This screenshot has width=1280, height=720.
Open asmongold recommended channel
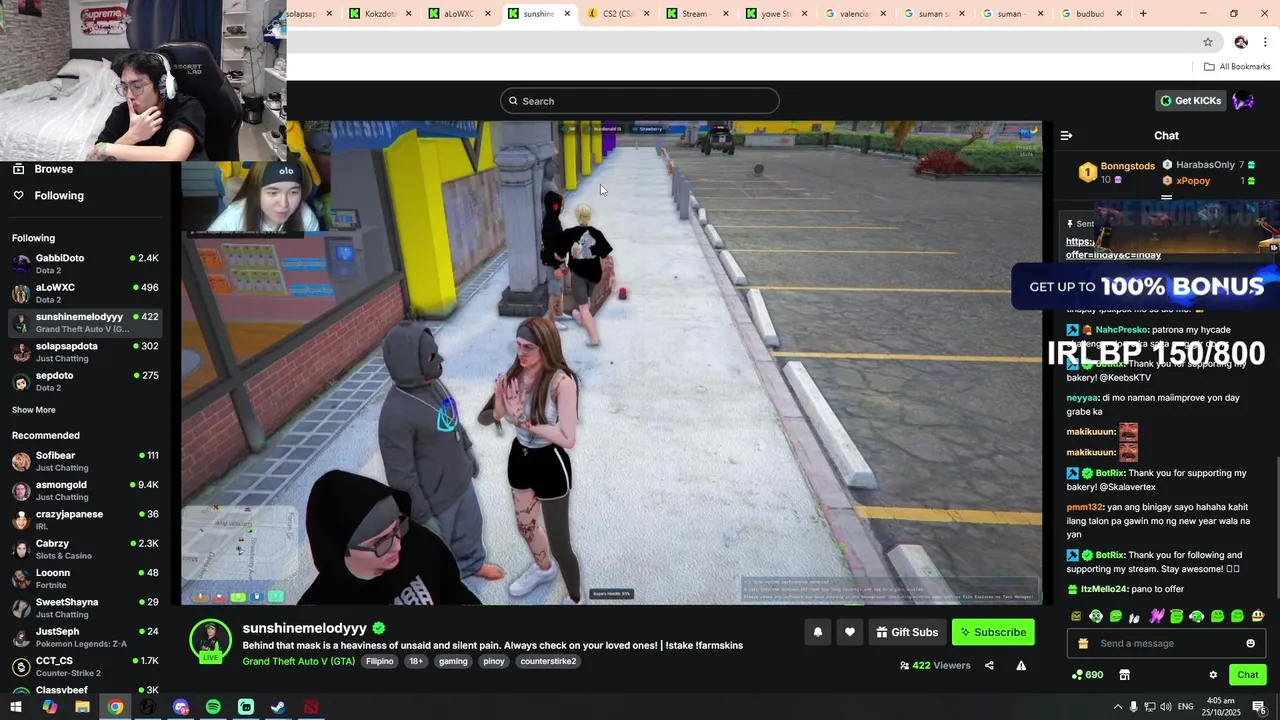[x=85, y=491]
